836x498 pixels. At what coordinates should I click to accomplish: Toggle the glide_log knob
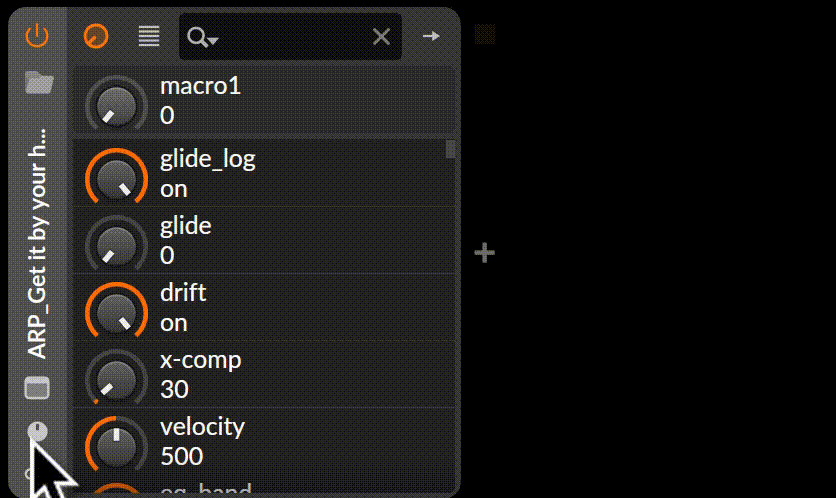[x=116, y=176]
